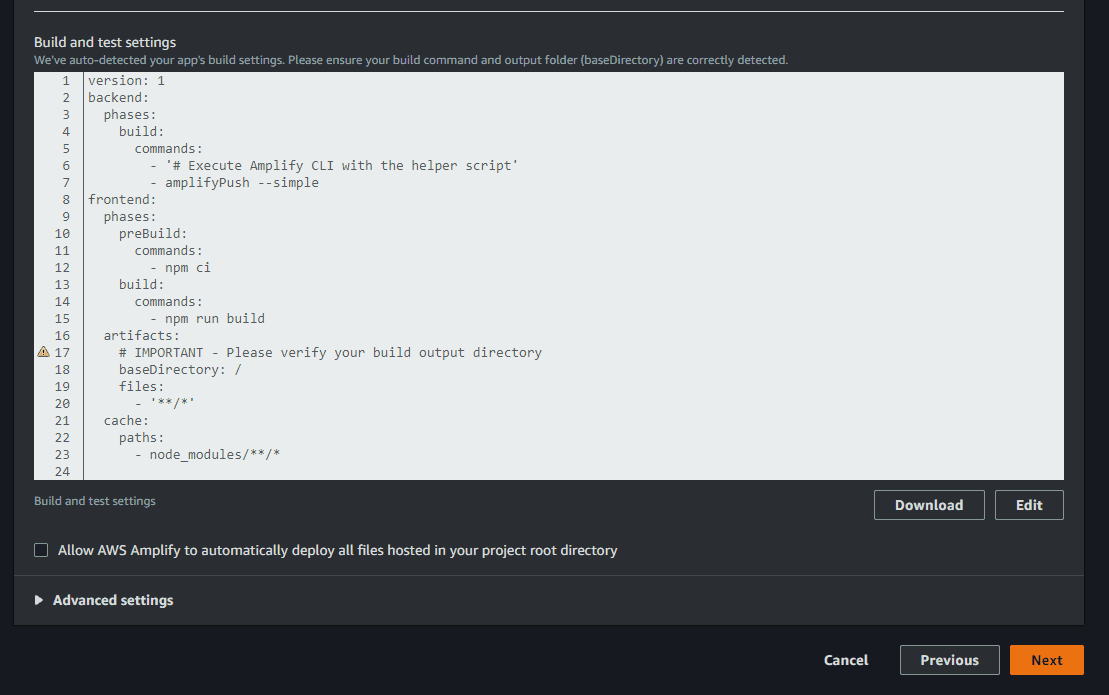
Task: Go back using the Previous button
Action: coord(948,660)
